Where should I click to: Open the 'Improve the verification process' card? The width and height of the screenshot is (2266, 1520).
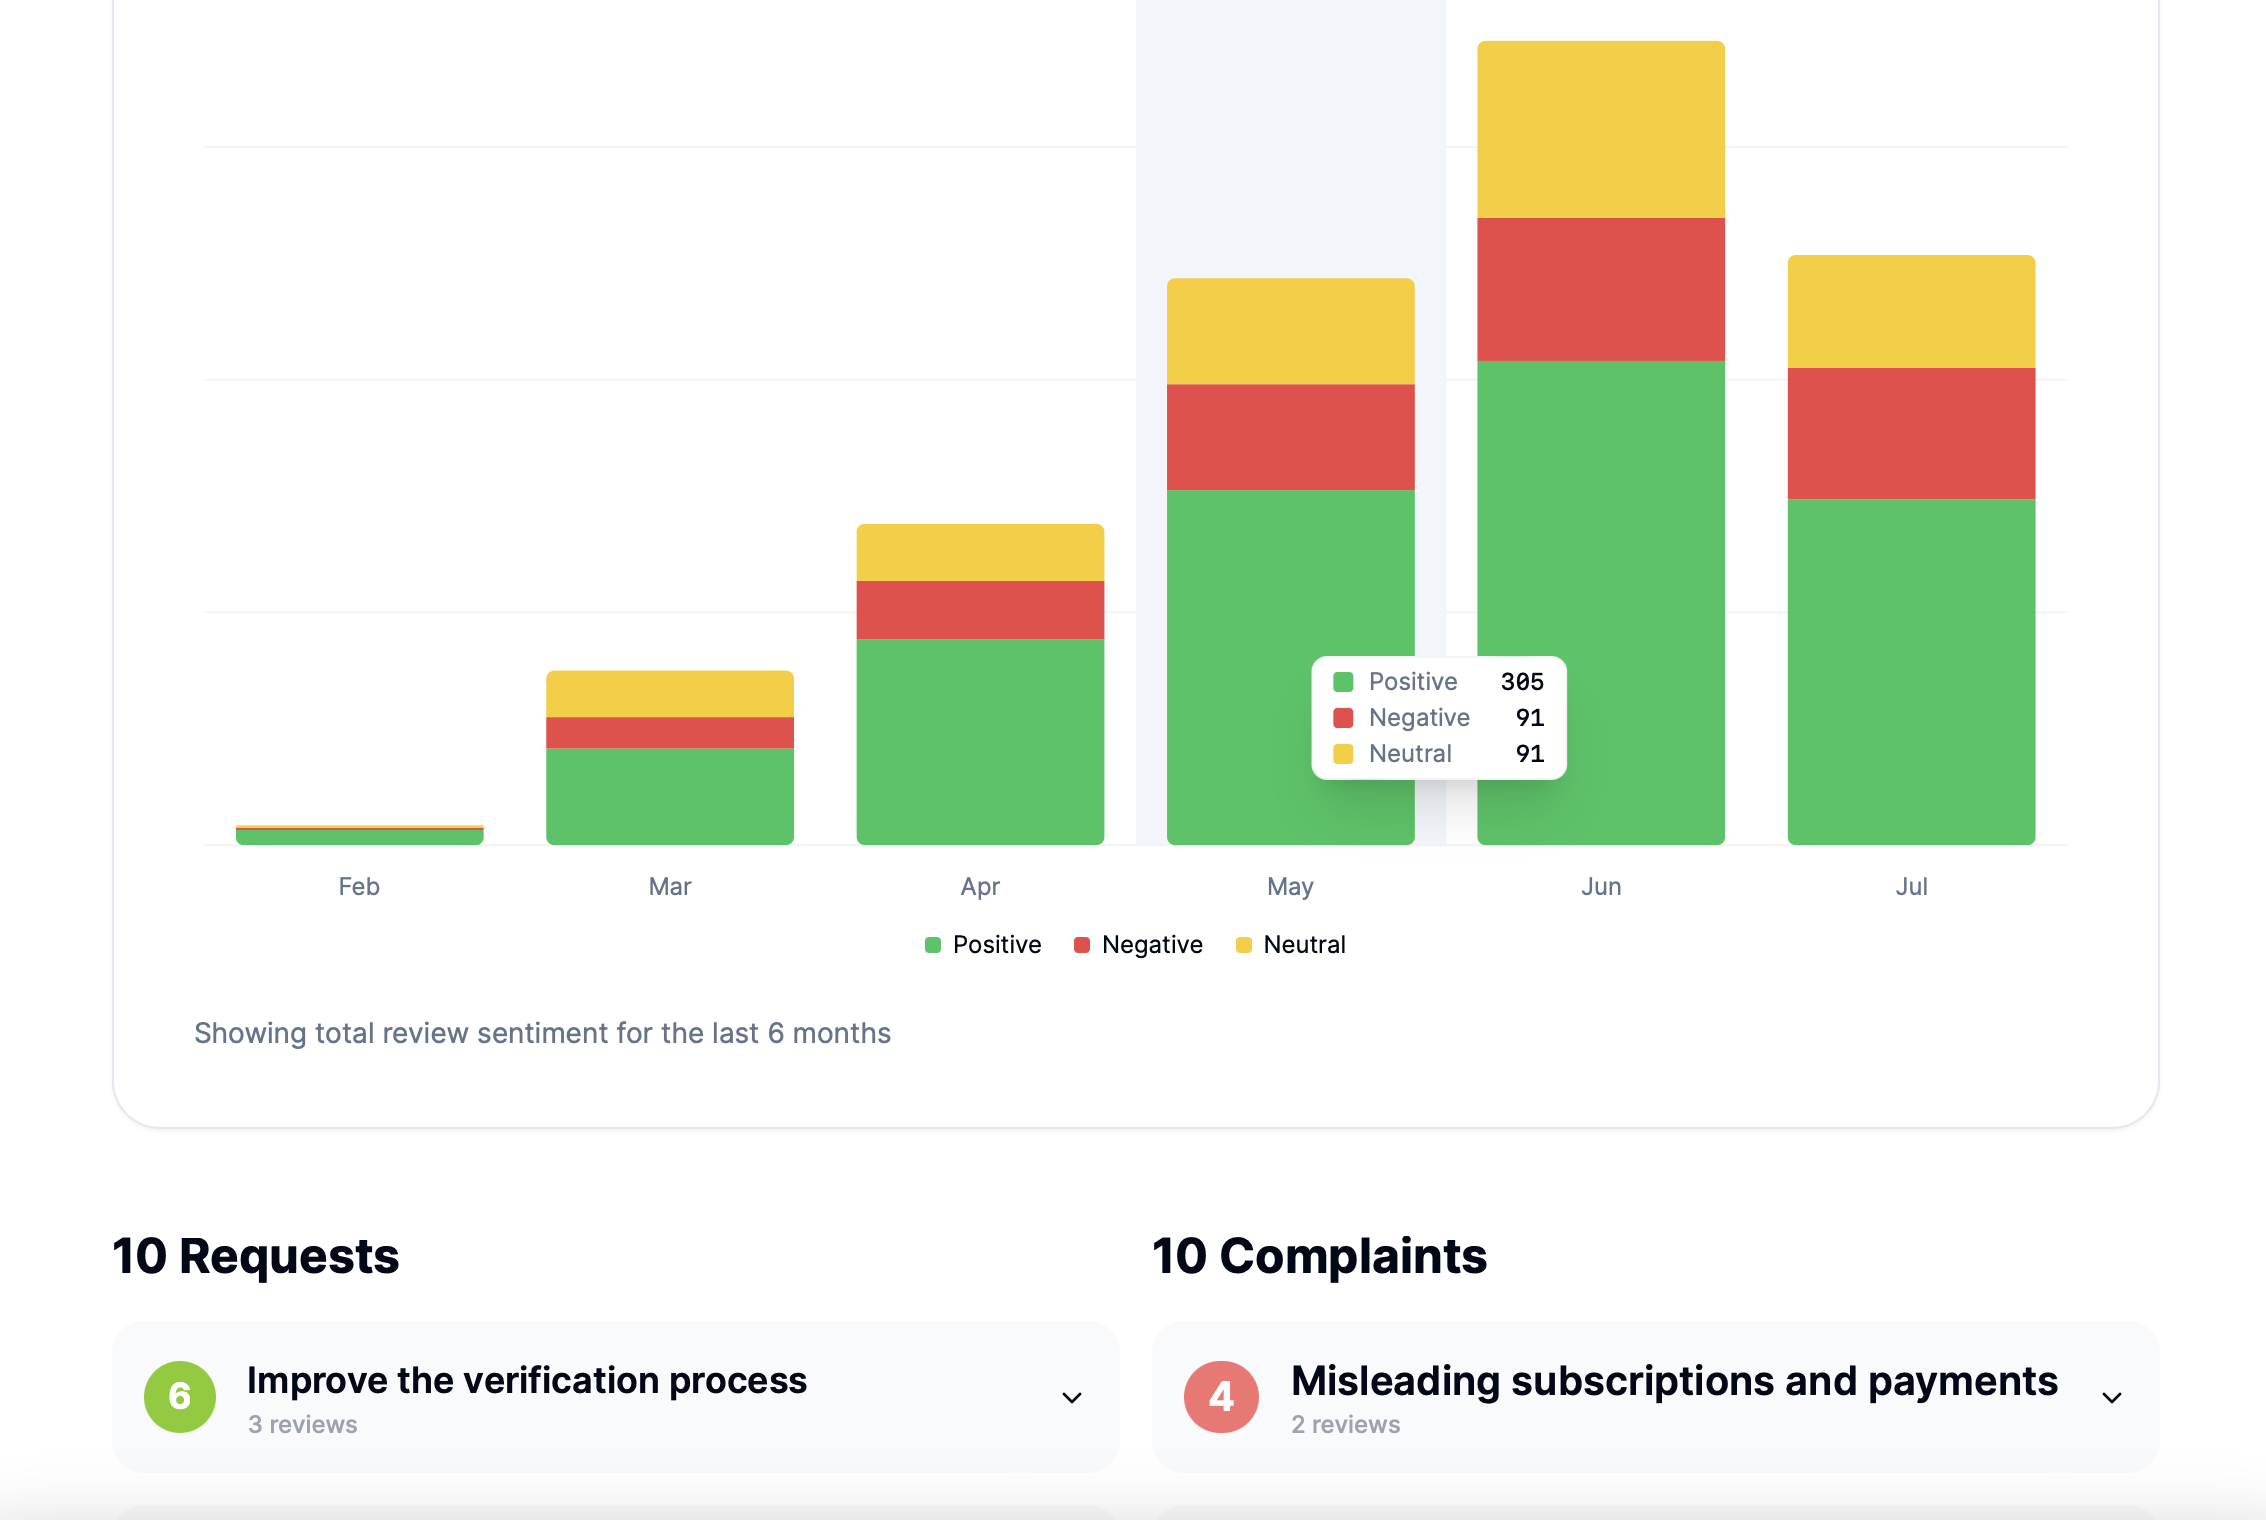(x=526, y=1381)
